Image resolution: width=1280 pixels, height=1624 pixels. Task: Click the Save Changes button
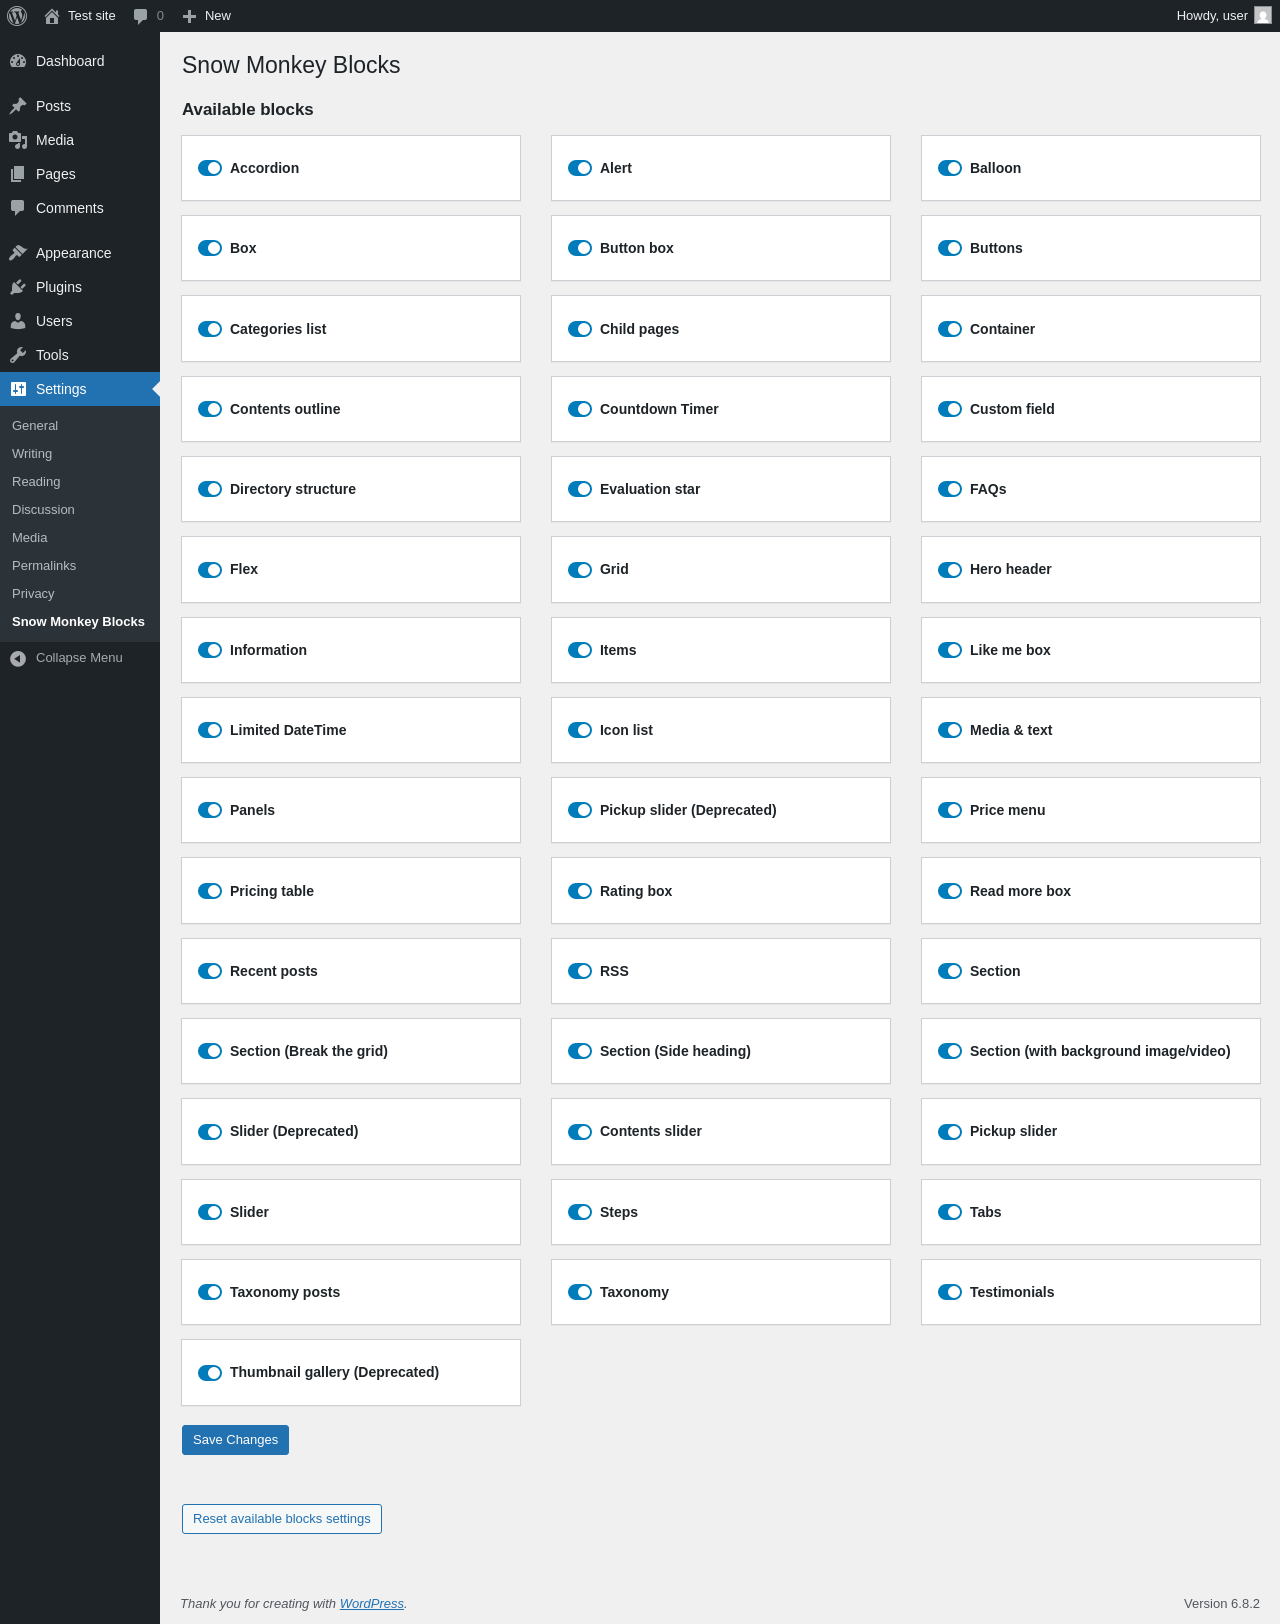(235, 1440)
